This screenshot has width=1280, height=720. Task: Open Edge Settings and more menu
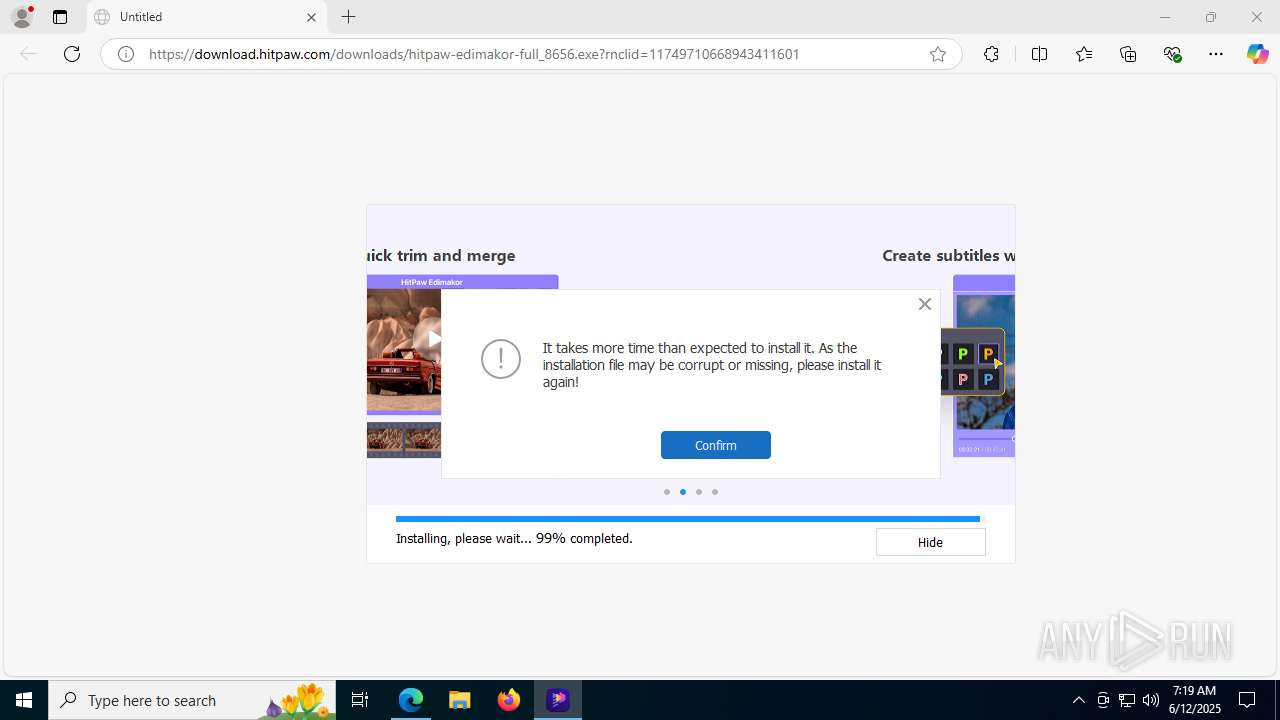pos(1216,54)
